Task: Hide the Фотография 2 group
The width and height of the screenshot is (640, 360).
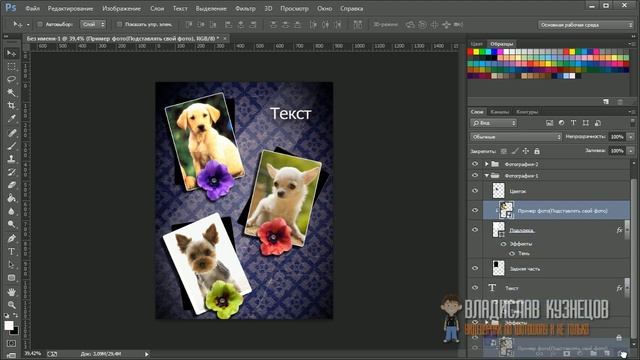Action: click(475, 164)
